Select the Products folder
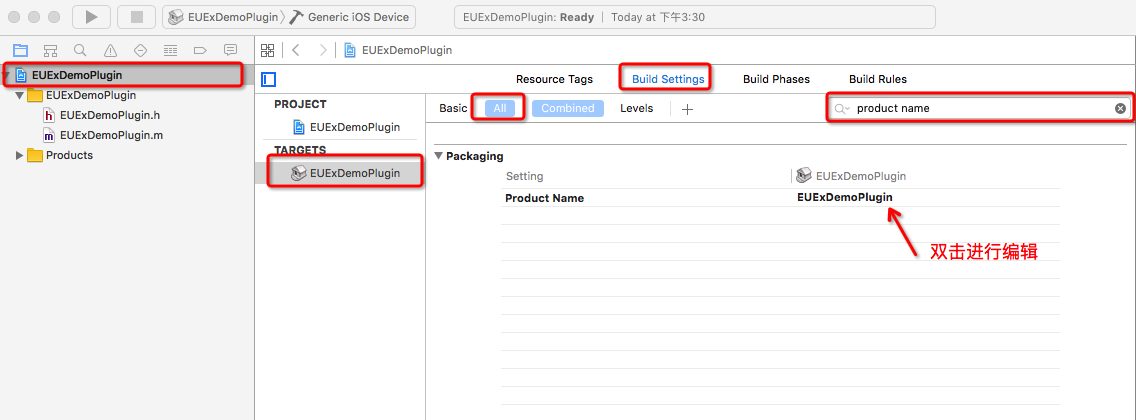 pos(69,155)
